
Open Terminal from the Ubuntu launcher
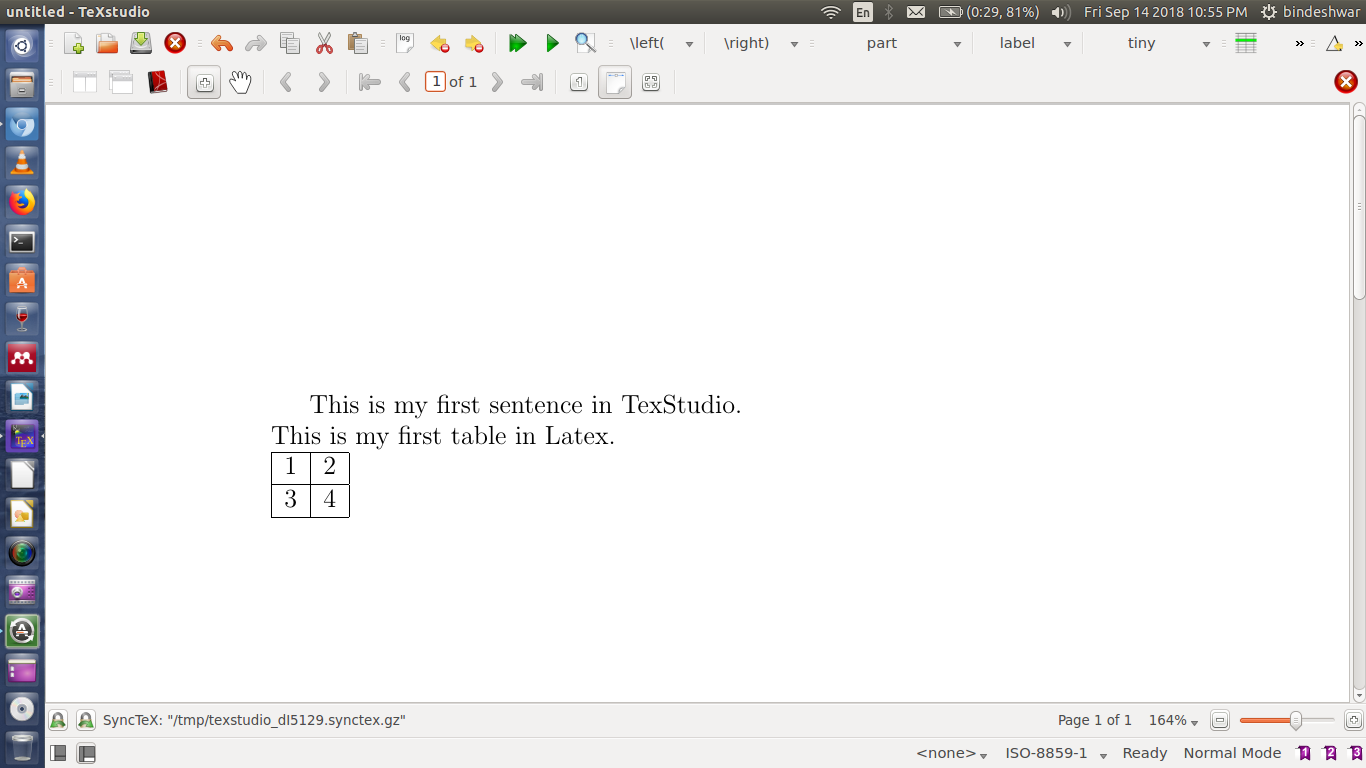pyautogui.click(x=22, y=241)
